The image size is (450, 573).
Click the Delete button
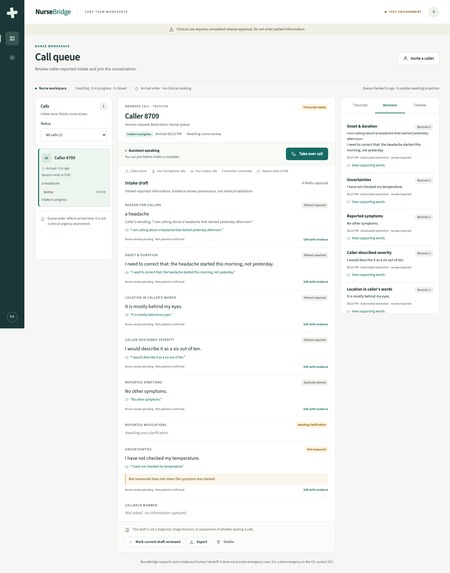point(225,542)
